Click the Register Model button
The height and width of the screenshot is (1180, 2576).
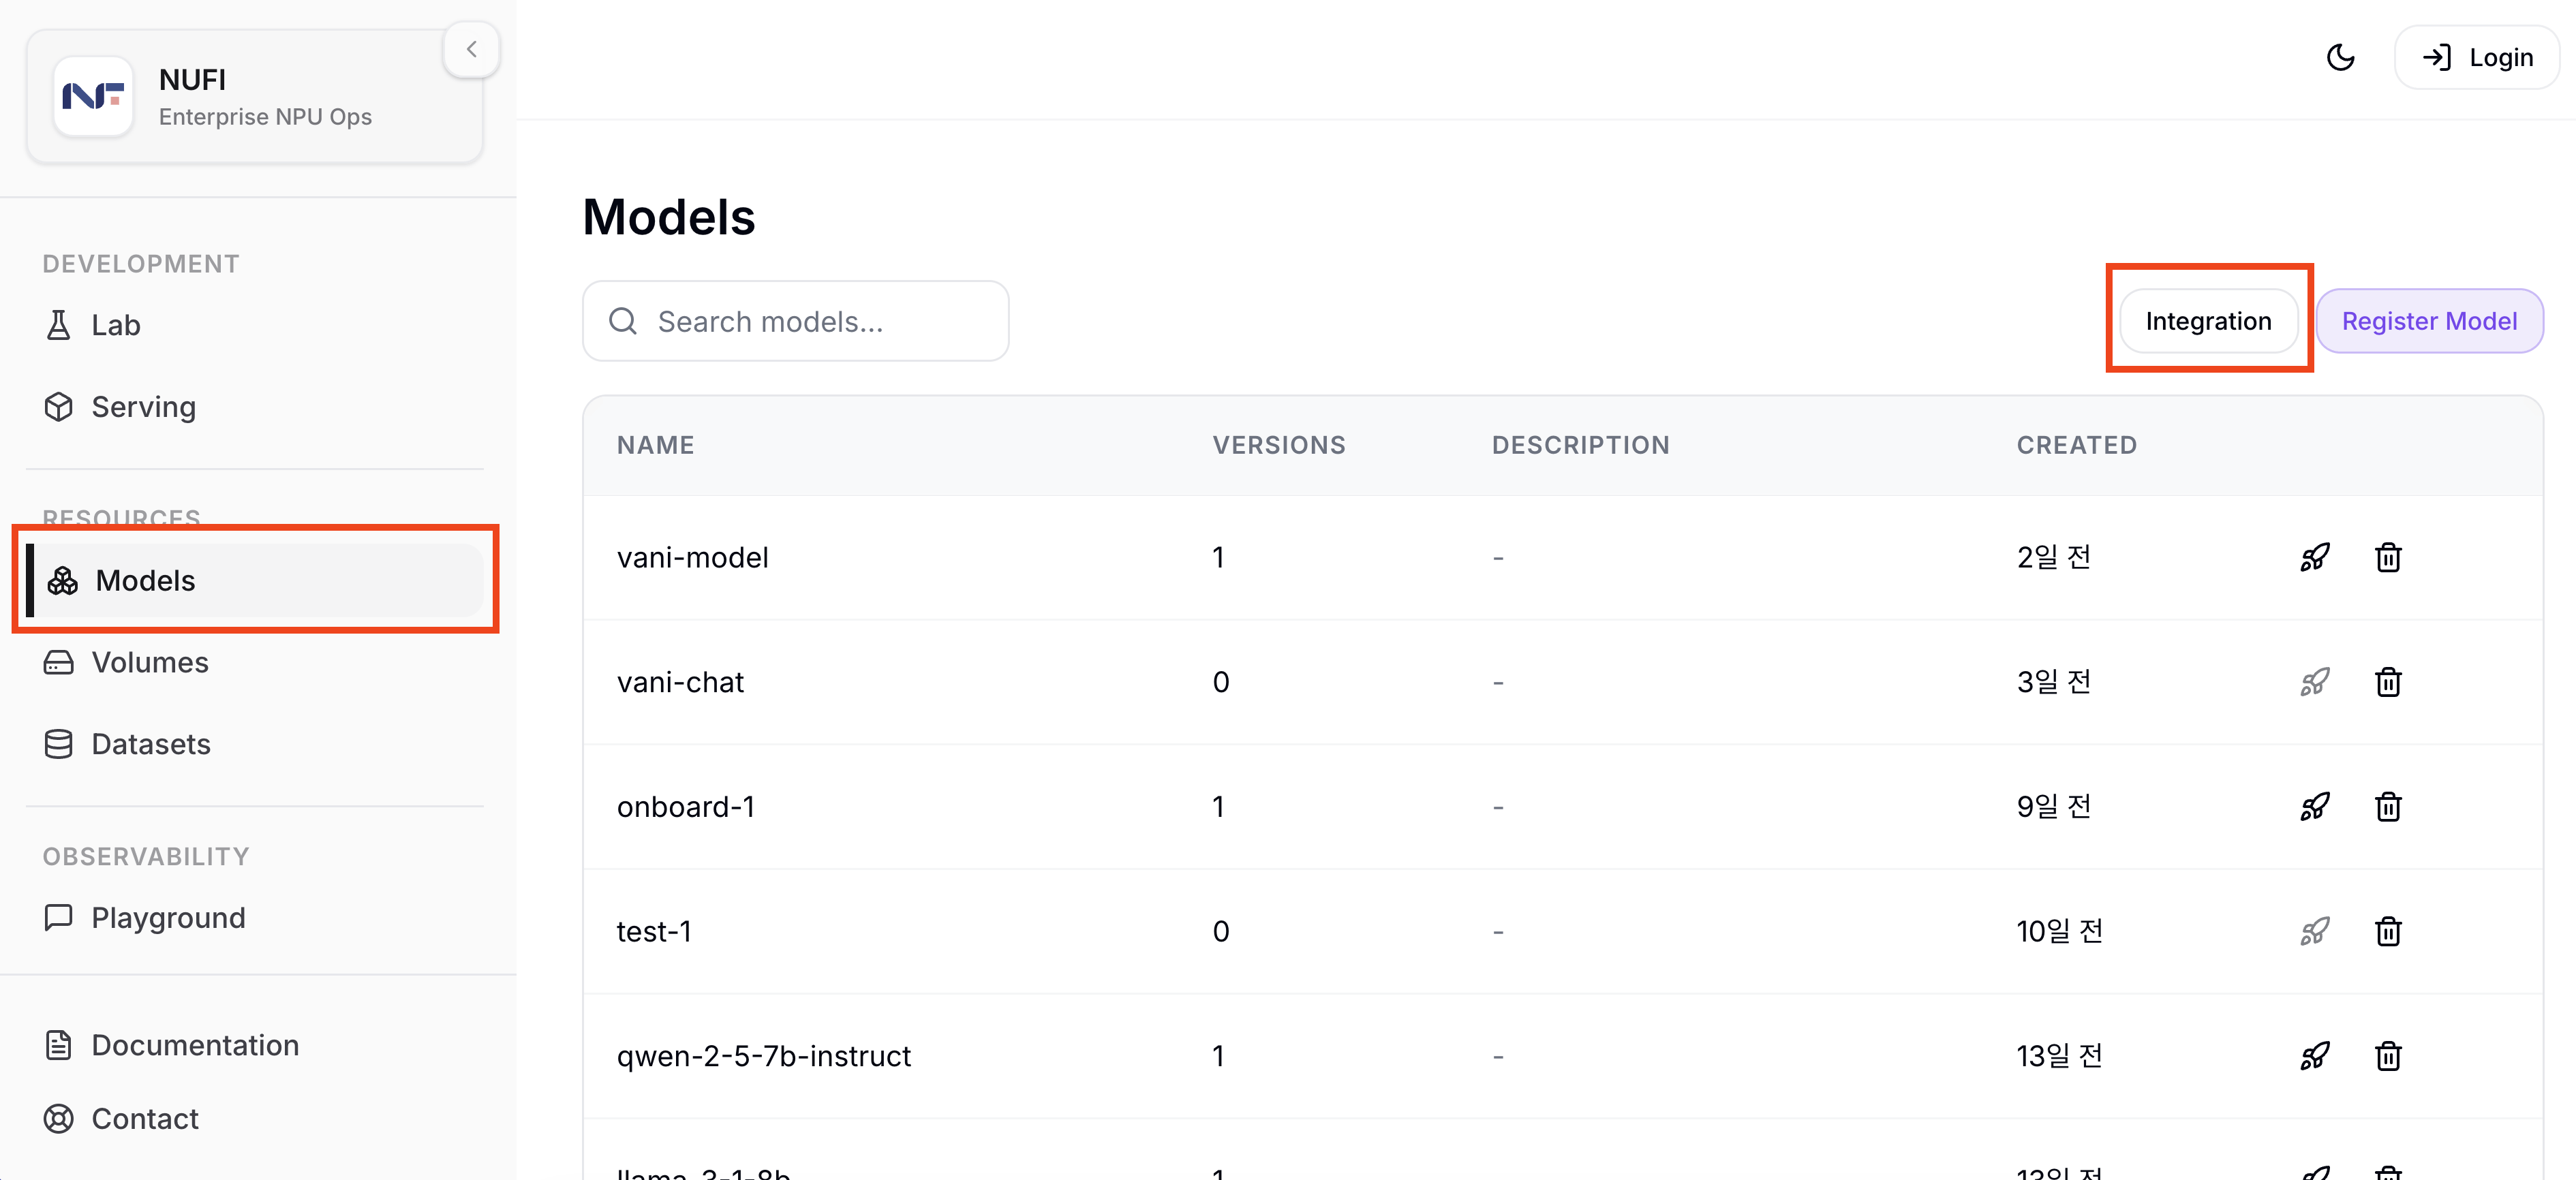pos(2429,321)
